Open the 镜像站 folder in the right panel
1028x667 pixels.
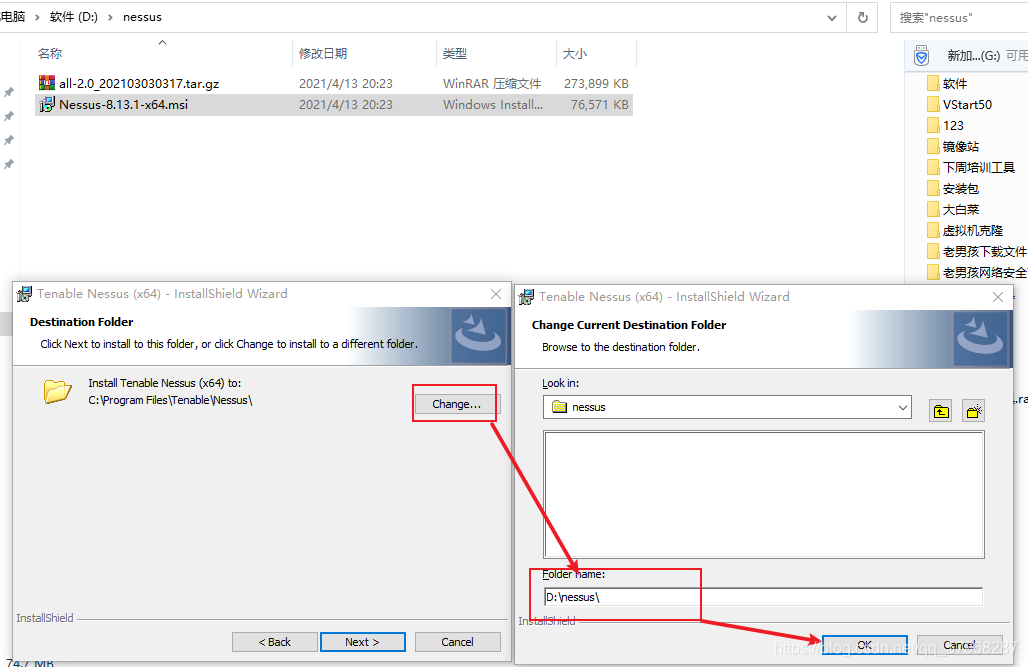pyautogui.click(x=960, y=146)
